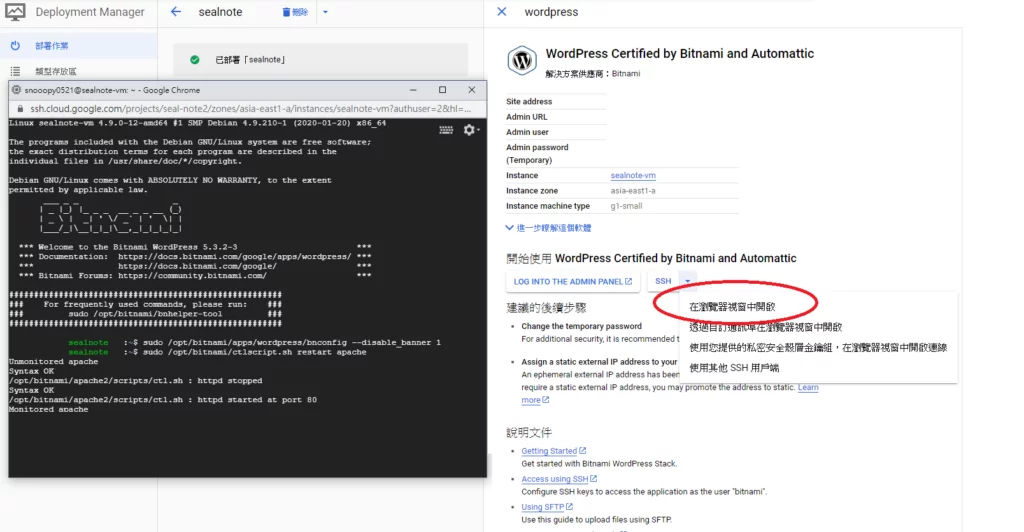
Task: Click the sealnote deployment title
Action: click(x=220, y=12)
